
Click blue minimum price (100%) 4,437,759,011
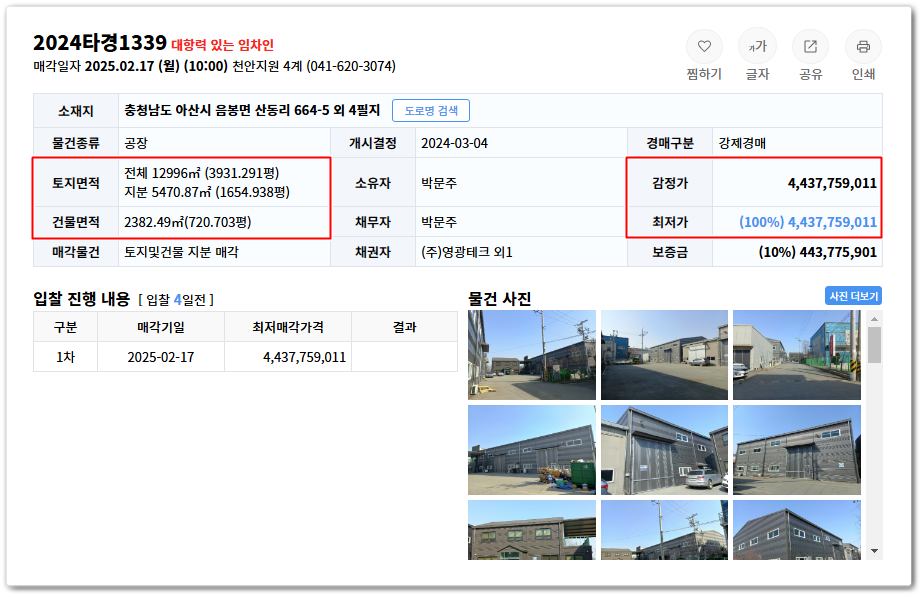[x=808, y=222]
